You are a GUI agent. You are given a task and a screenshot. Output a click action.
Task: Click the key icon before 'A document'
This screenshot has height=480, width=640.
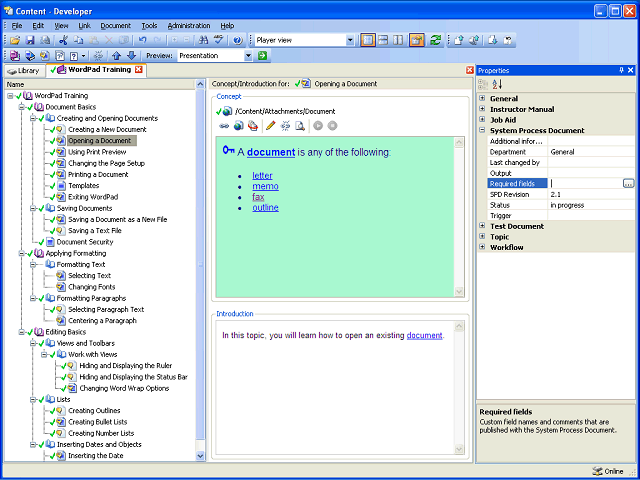point(229,150)
